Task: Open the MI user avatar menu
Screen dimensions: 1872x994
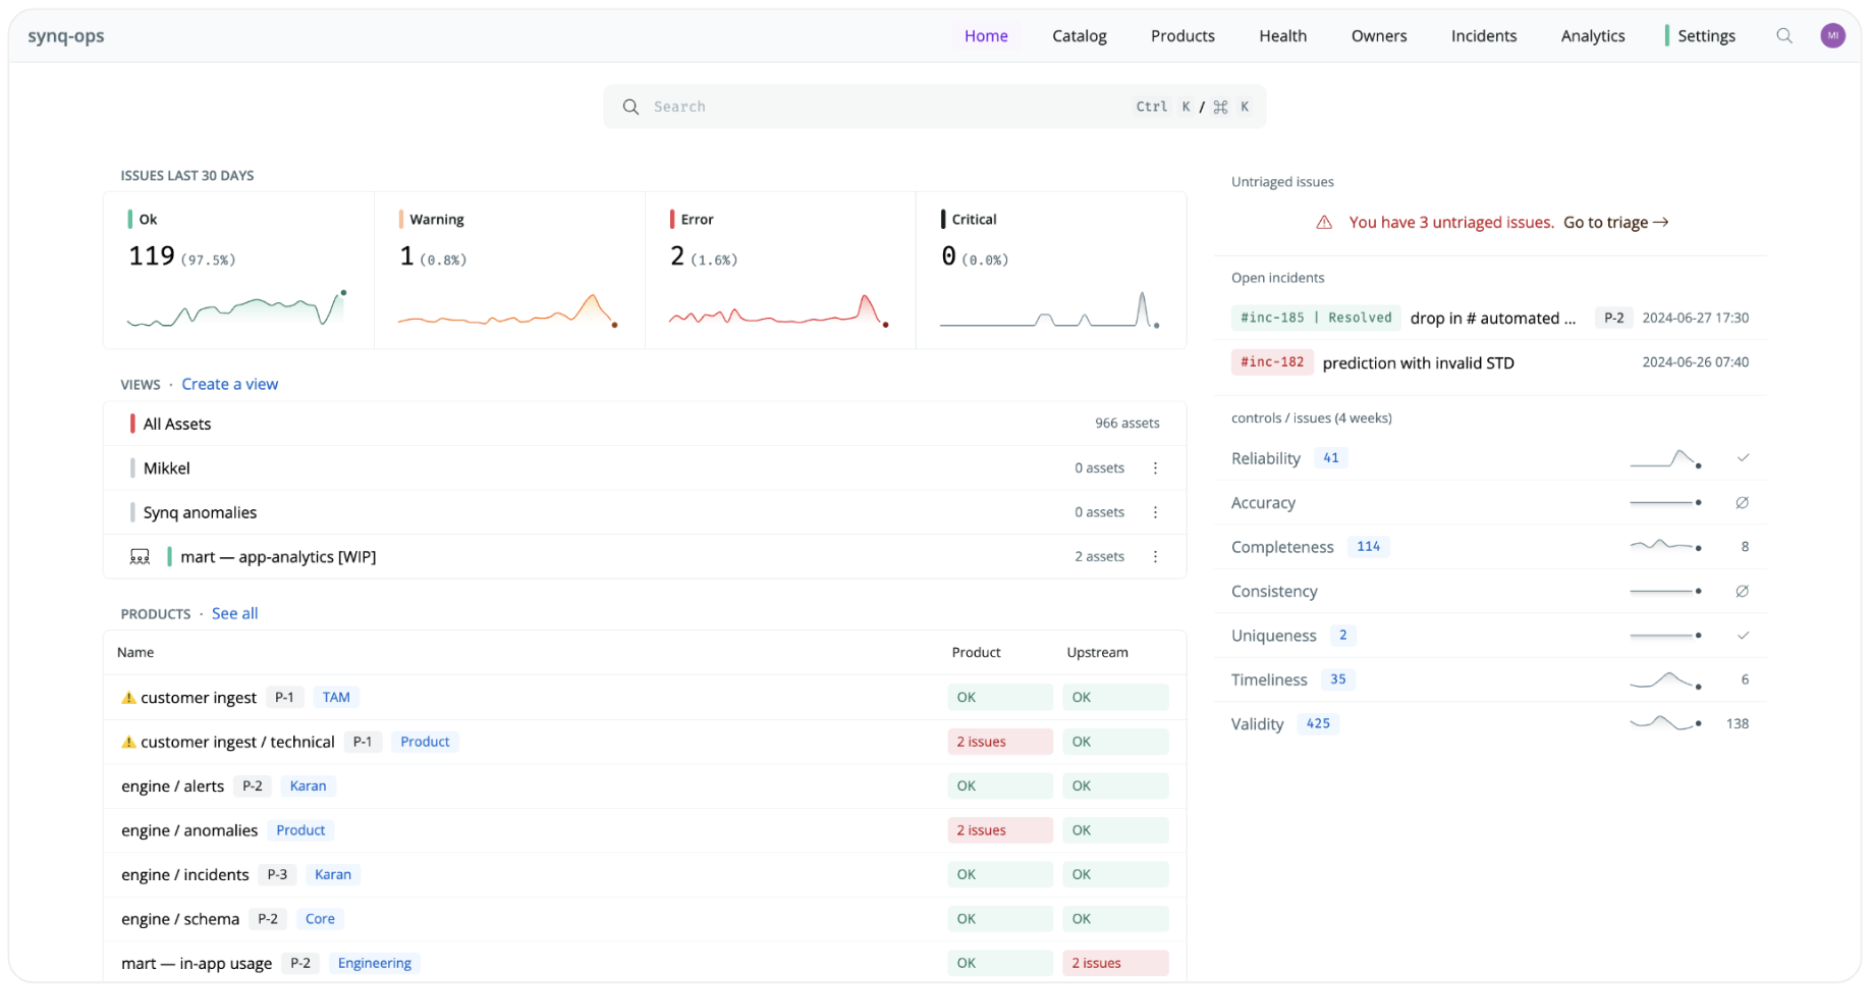Action: click(x=1833, y=35)
